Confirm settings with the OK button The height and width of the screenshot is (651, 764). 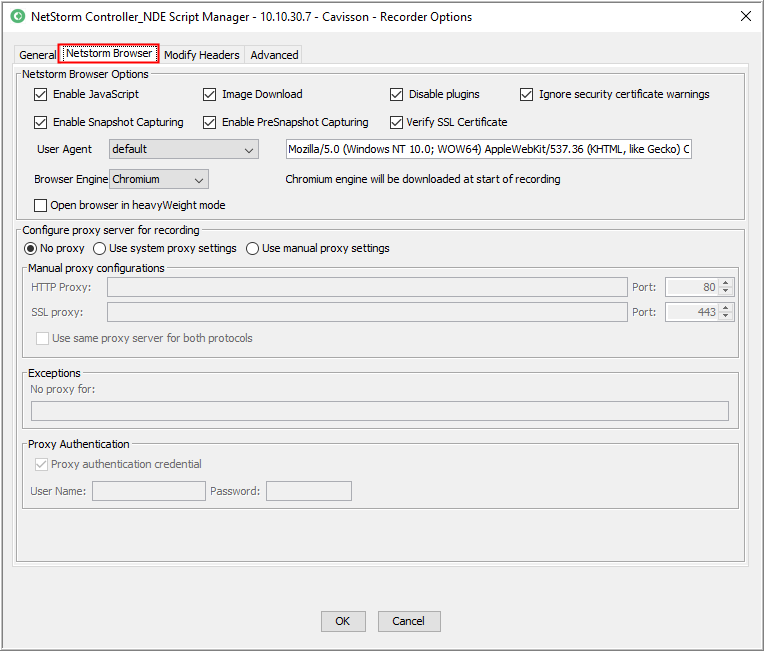(343, 621)
